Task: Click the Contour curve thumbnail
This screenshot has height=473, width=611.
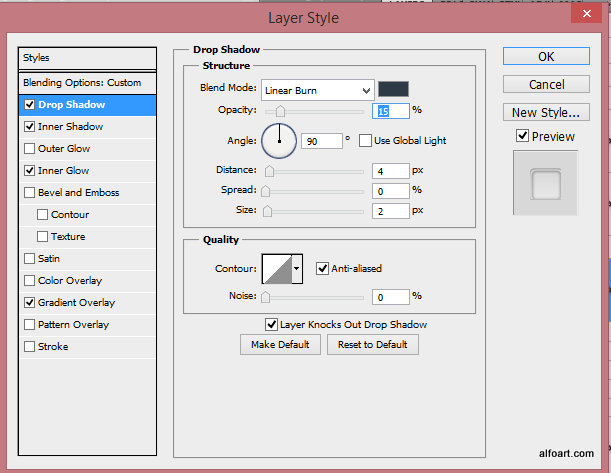Action: [x=276, y=268]
